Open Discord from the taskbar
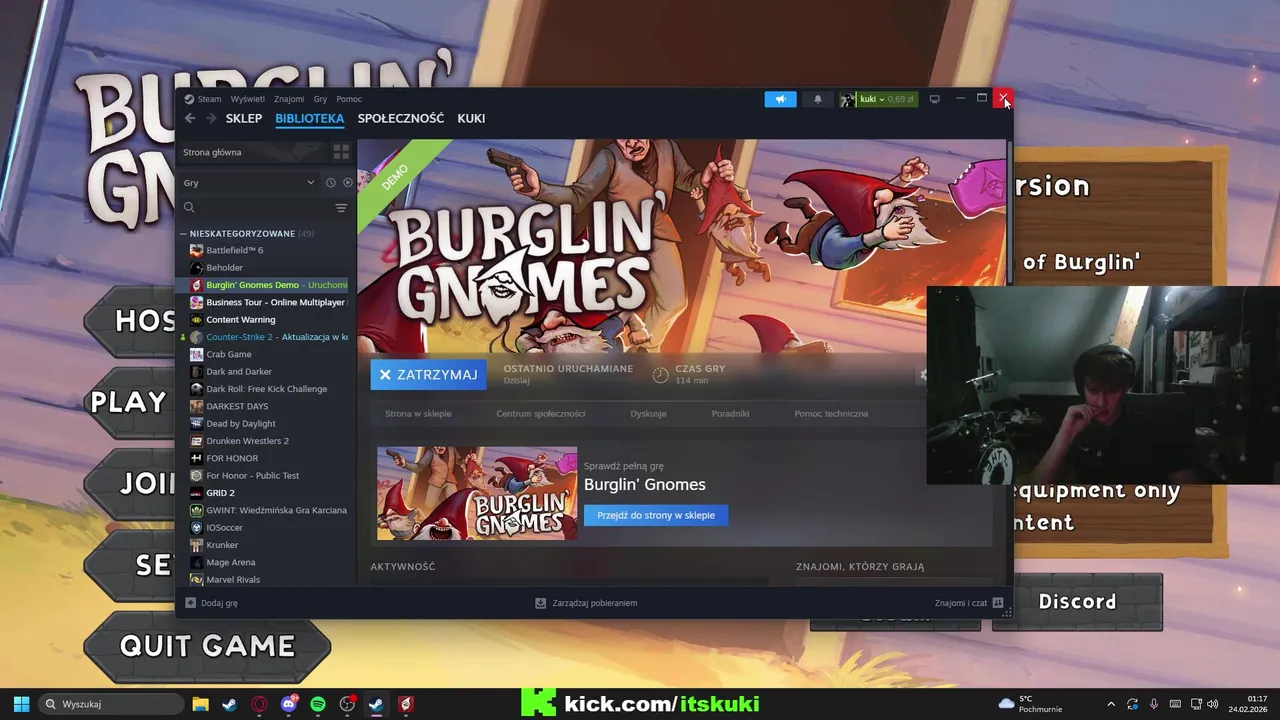Screen dimensions: 1280x720 click(289, 704)
